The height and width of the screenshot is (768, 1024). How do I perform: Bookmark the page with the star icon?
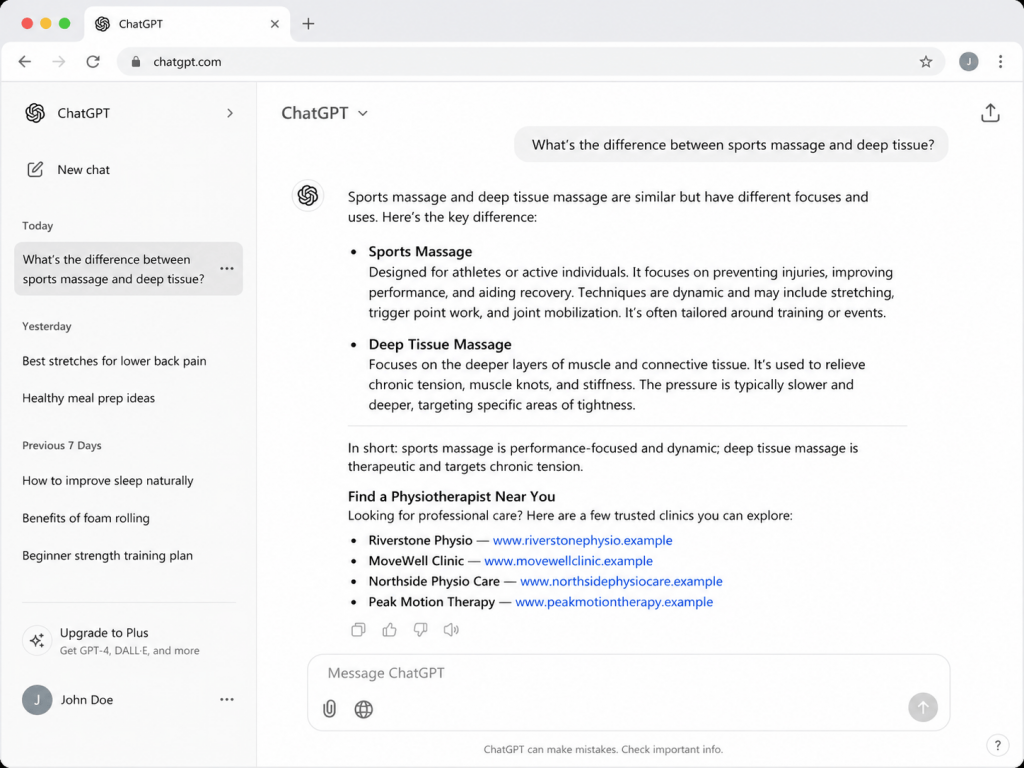(x=925, y=61)
